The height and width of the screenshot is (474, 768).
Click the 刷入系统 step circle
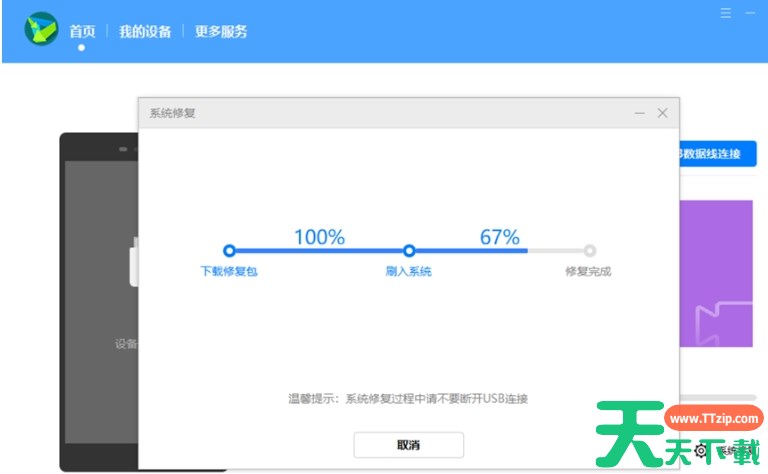[x=409, y=251]
